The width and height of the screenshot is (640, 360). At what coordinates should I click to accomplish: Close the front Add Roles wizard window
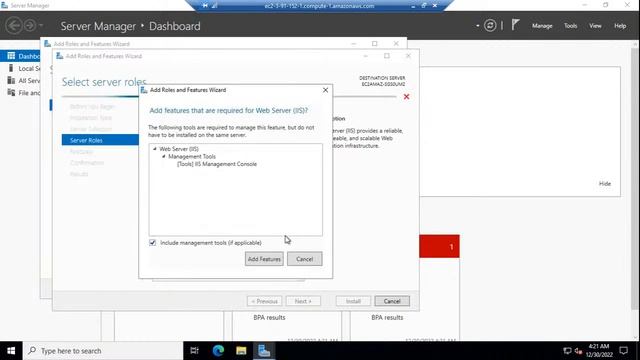408,56
